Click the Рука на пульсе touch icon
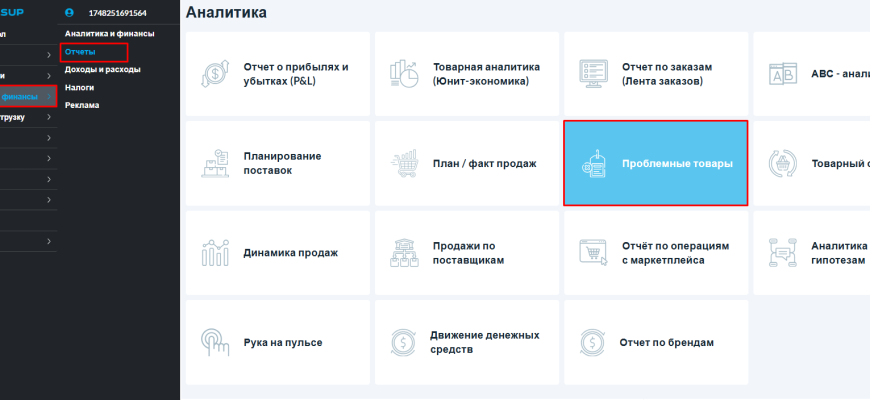 point(215,342)
